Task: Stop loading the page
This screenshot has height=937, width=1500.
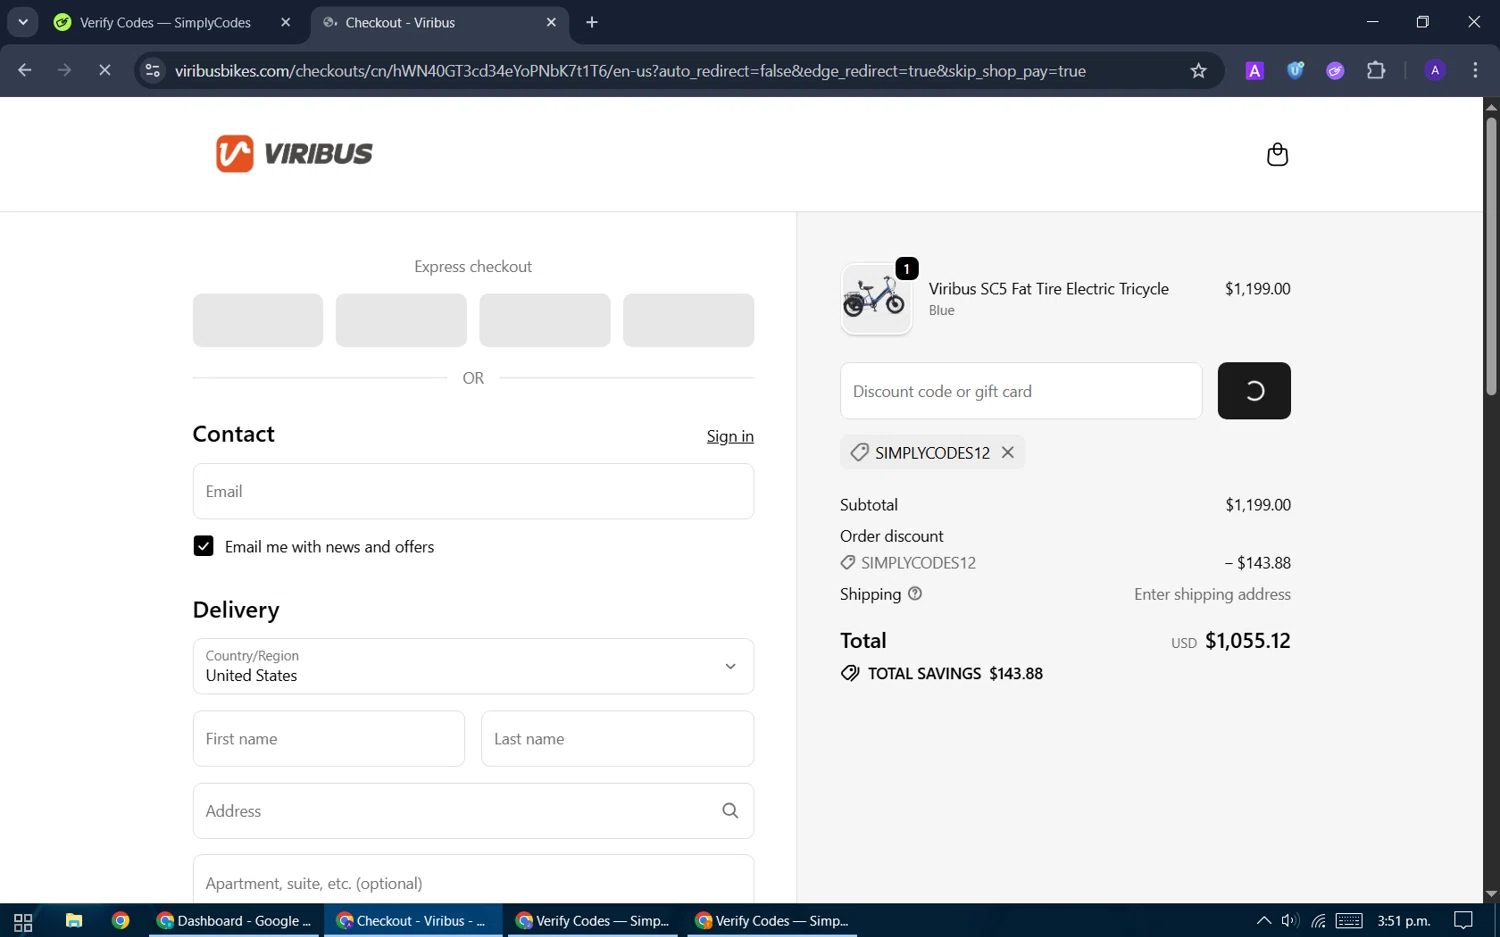Action: (104, 71)
